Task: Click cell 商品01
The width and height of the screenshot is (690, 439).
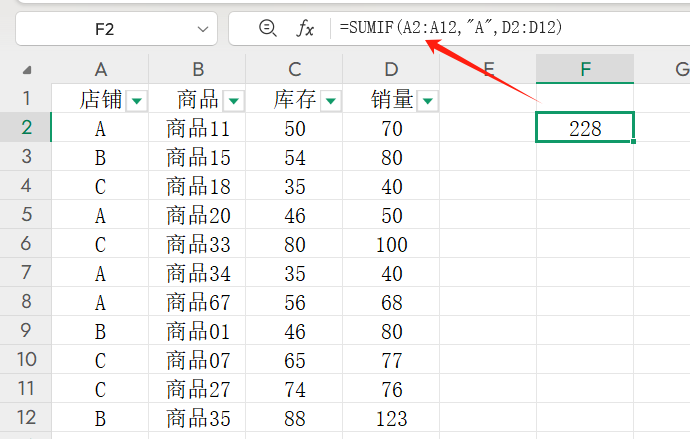Action: 198,331
